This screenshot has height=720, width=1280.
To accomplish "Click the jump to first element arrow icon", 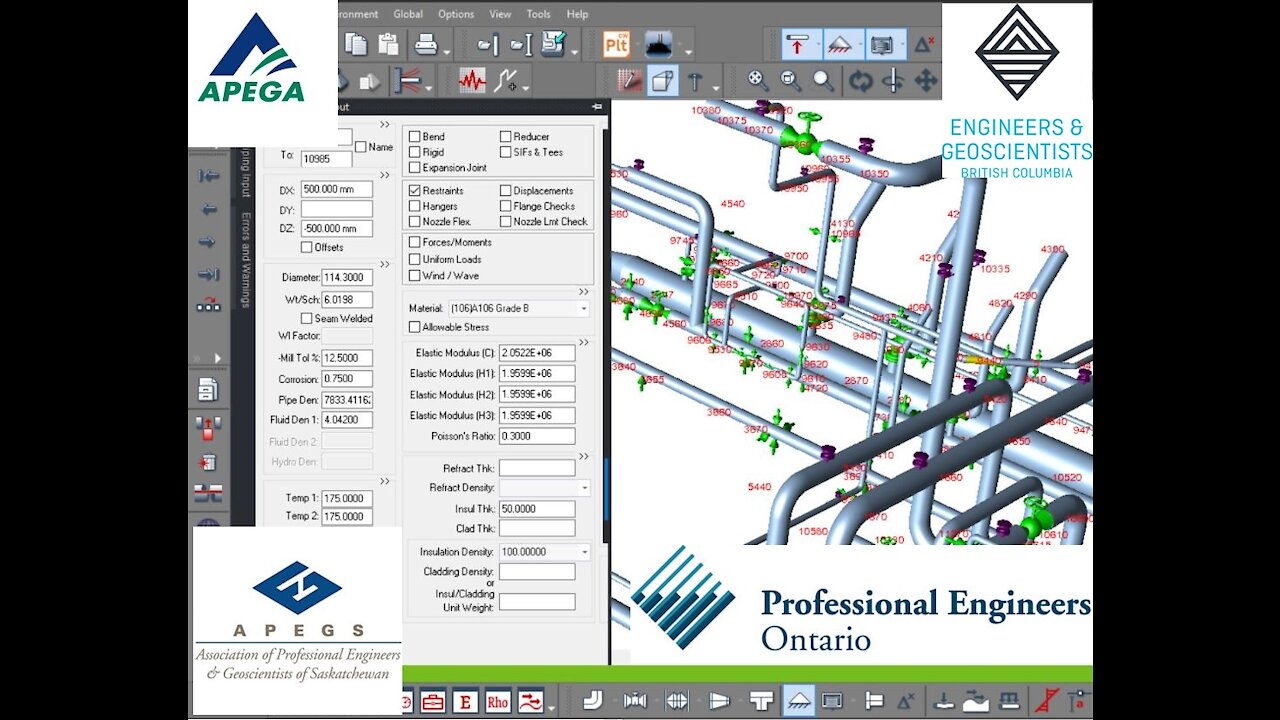I will [208, 176].
